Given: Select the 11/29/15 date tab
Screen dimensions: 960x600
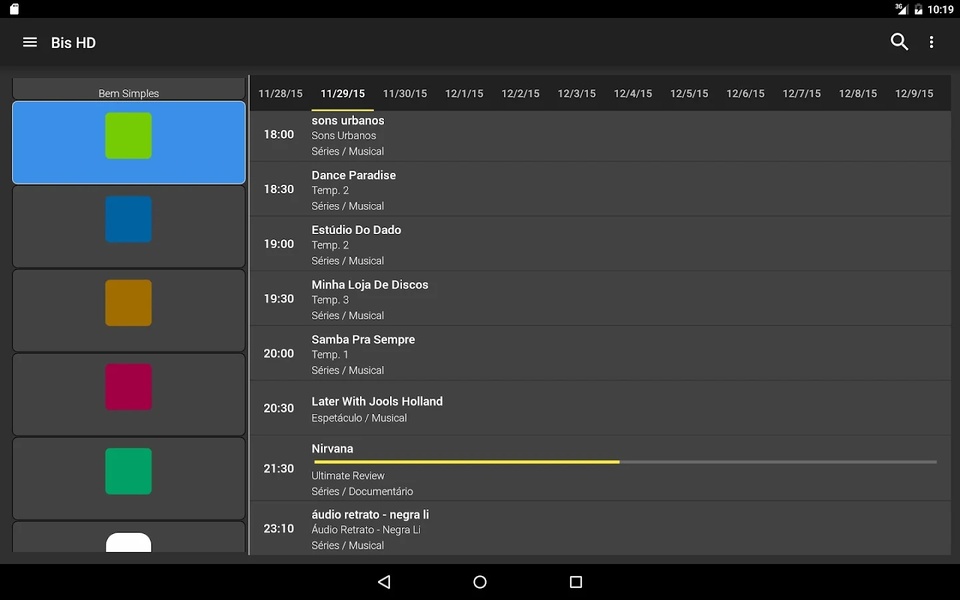Looking at the screenshot, I should [343, 94].
